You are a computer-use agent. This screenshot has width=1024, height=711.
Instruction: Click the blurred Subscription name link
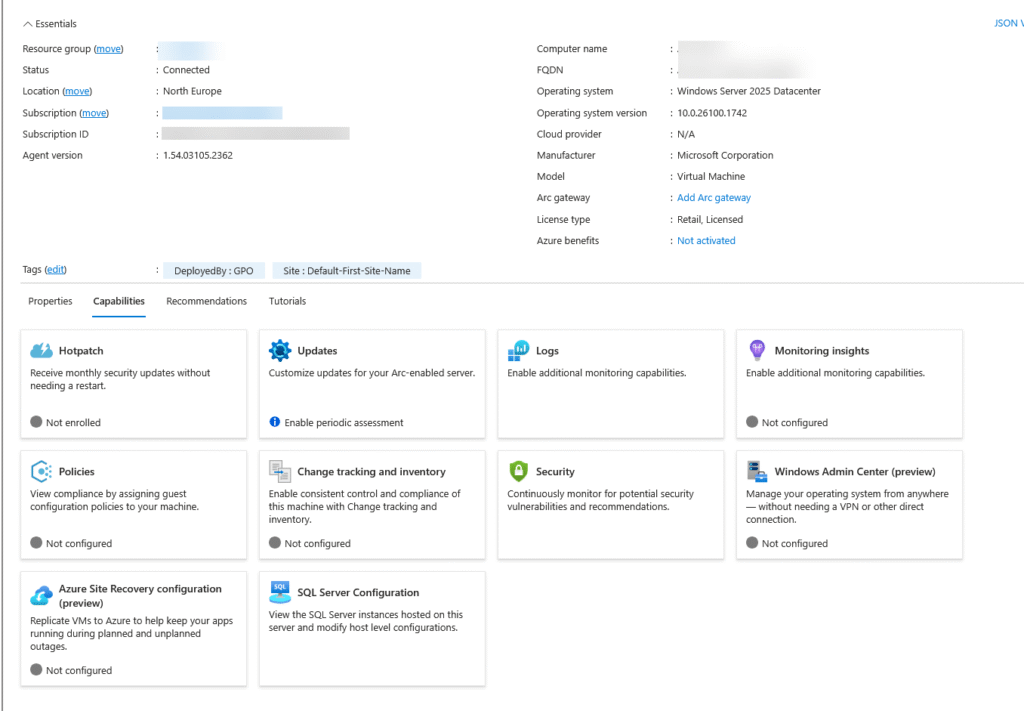point(222,113)
